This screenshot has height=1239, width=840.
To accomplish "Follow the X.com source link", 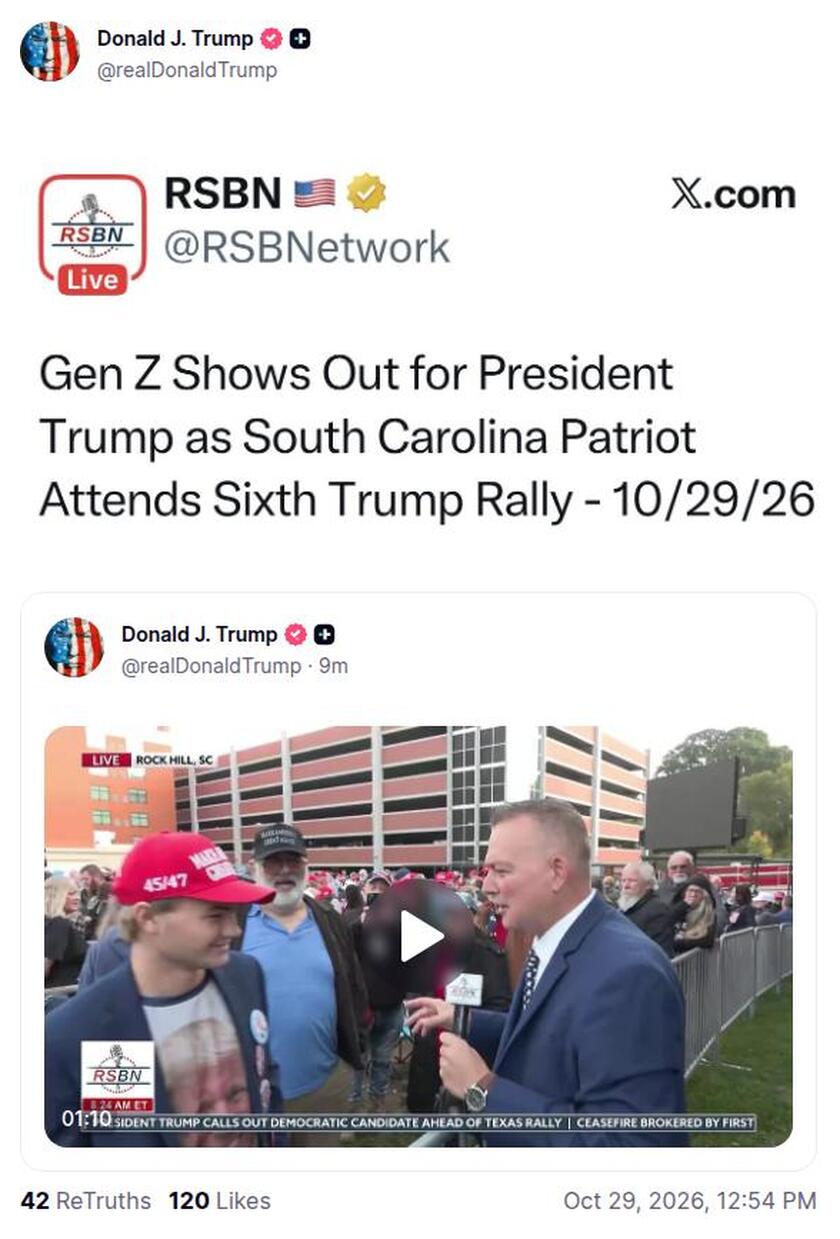I will (733, 194).
